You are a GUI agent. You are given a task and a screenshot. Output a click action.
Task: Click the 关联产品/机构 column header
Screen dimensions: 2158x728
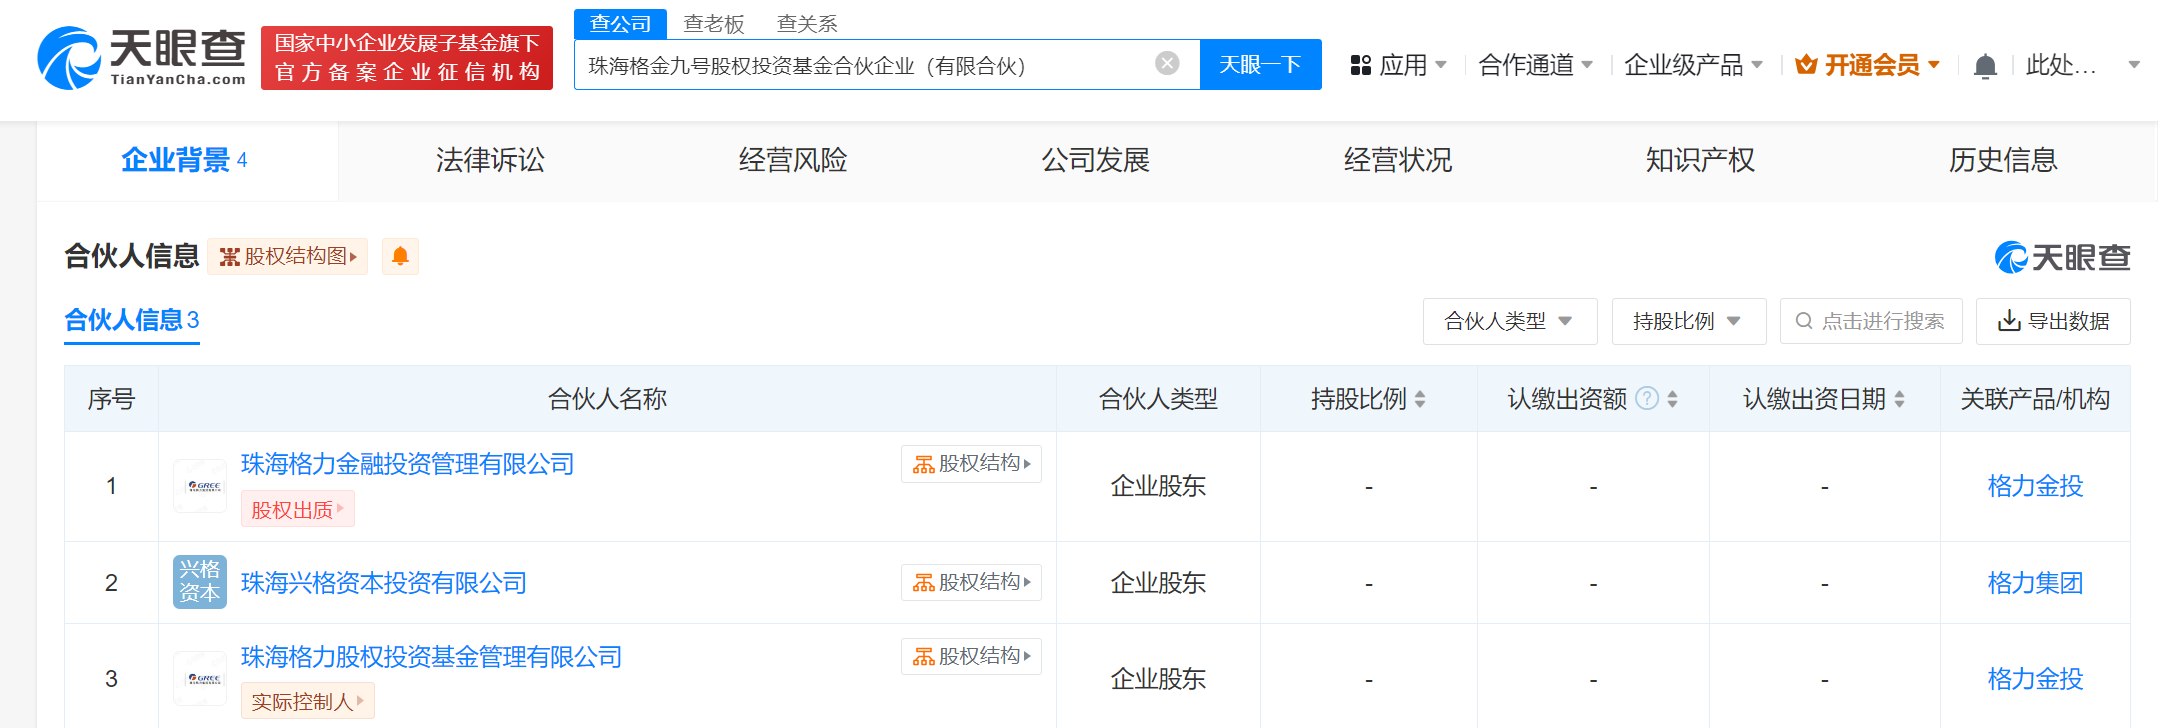pyautogui.click(x=2035, y=399)
